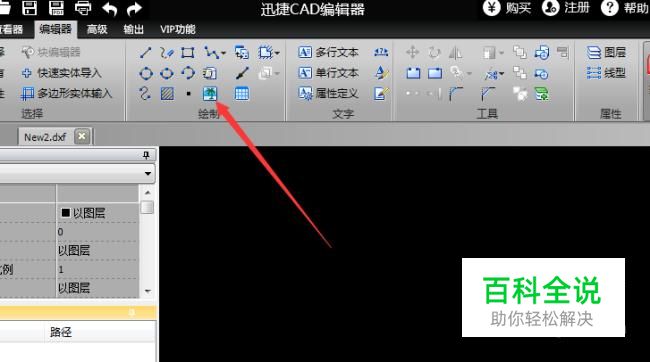Click the diagonal thick line icon

click(242, 73)
